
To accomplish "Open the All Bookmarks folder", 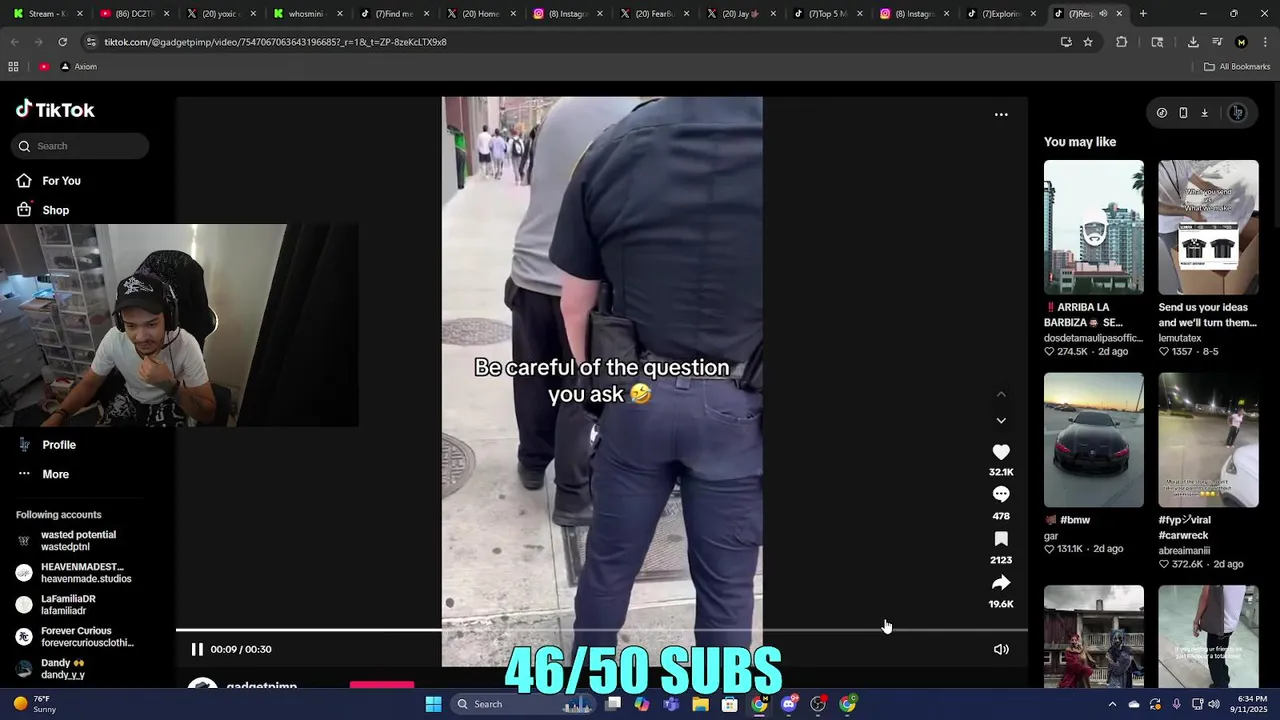I will pyautogui.click(x=1237, y=67).
